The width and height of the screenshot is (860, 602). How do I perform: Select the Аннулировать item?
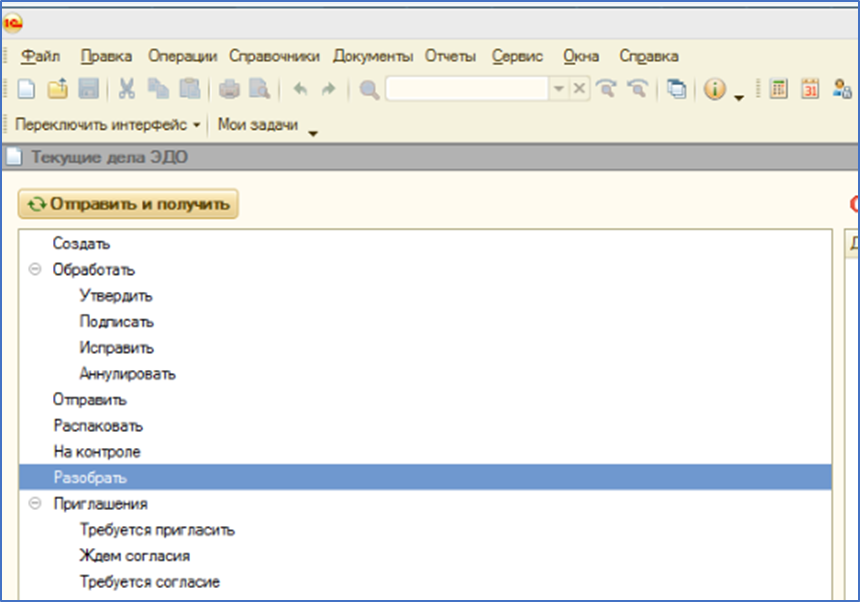point(127,373)
